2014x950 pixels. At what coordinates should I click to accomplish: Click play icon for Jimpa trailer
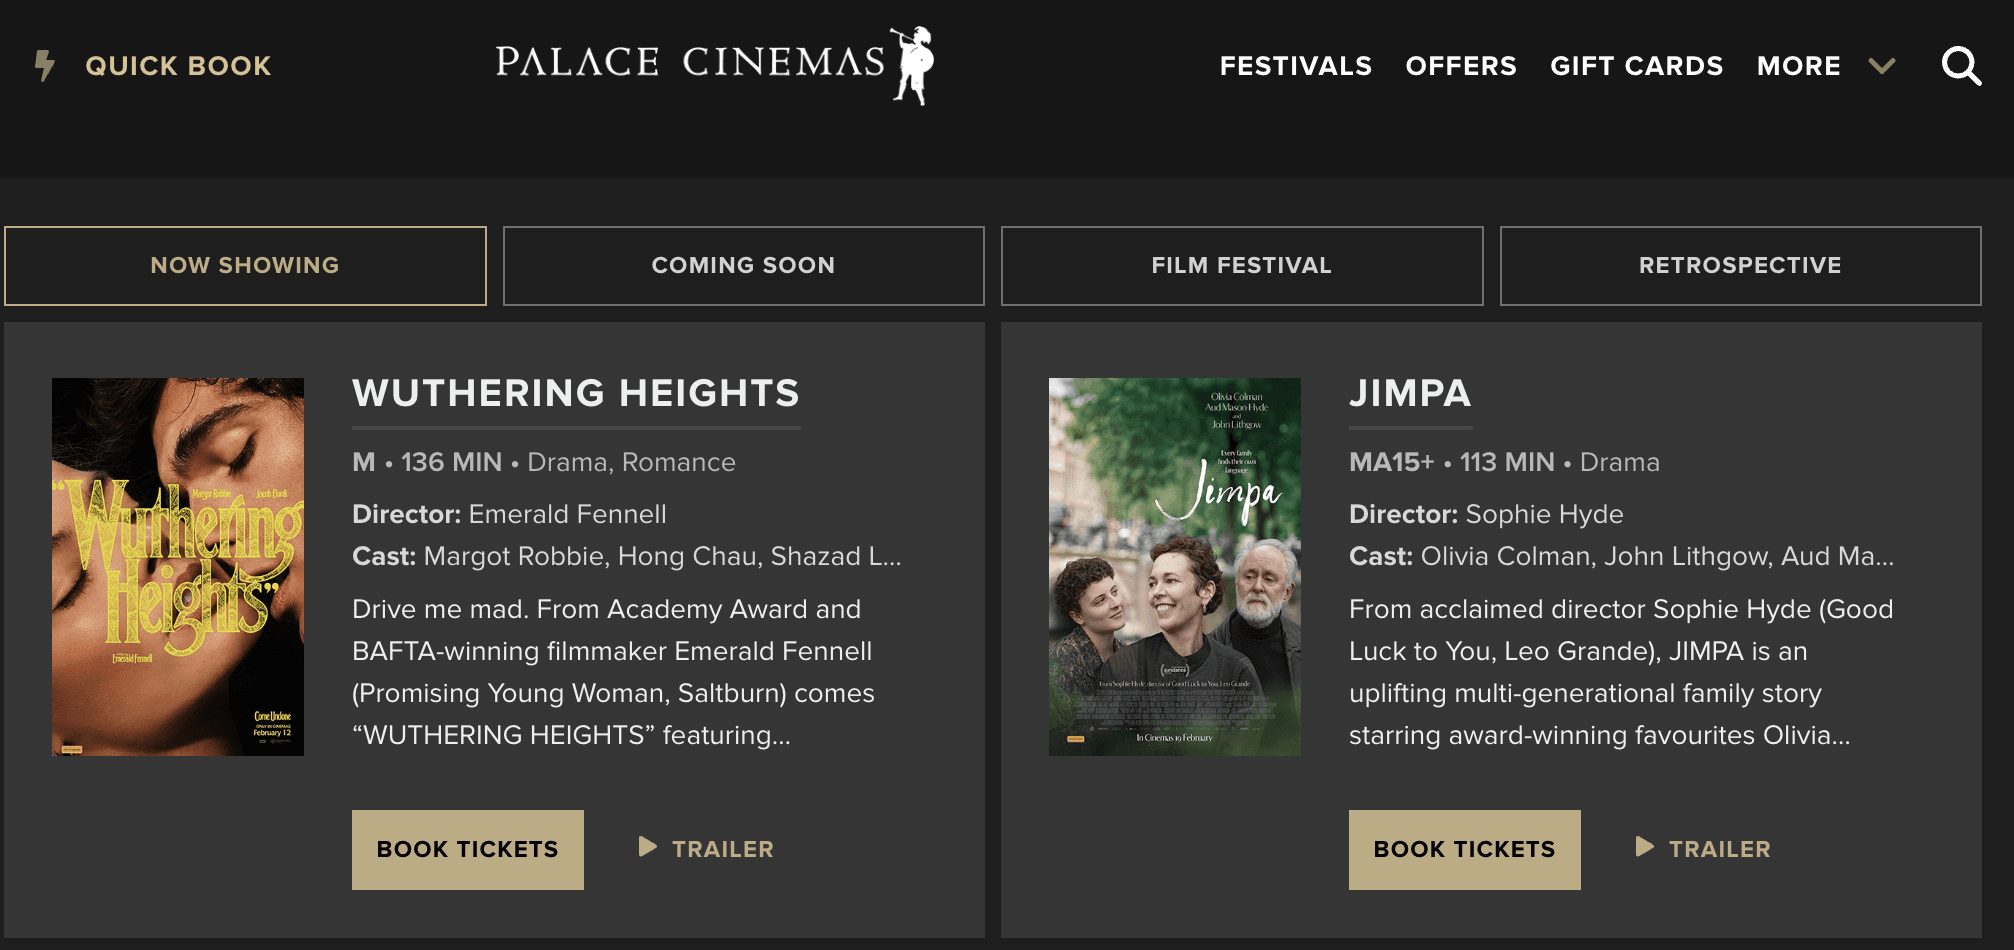pos(1645,847)
